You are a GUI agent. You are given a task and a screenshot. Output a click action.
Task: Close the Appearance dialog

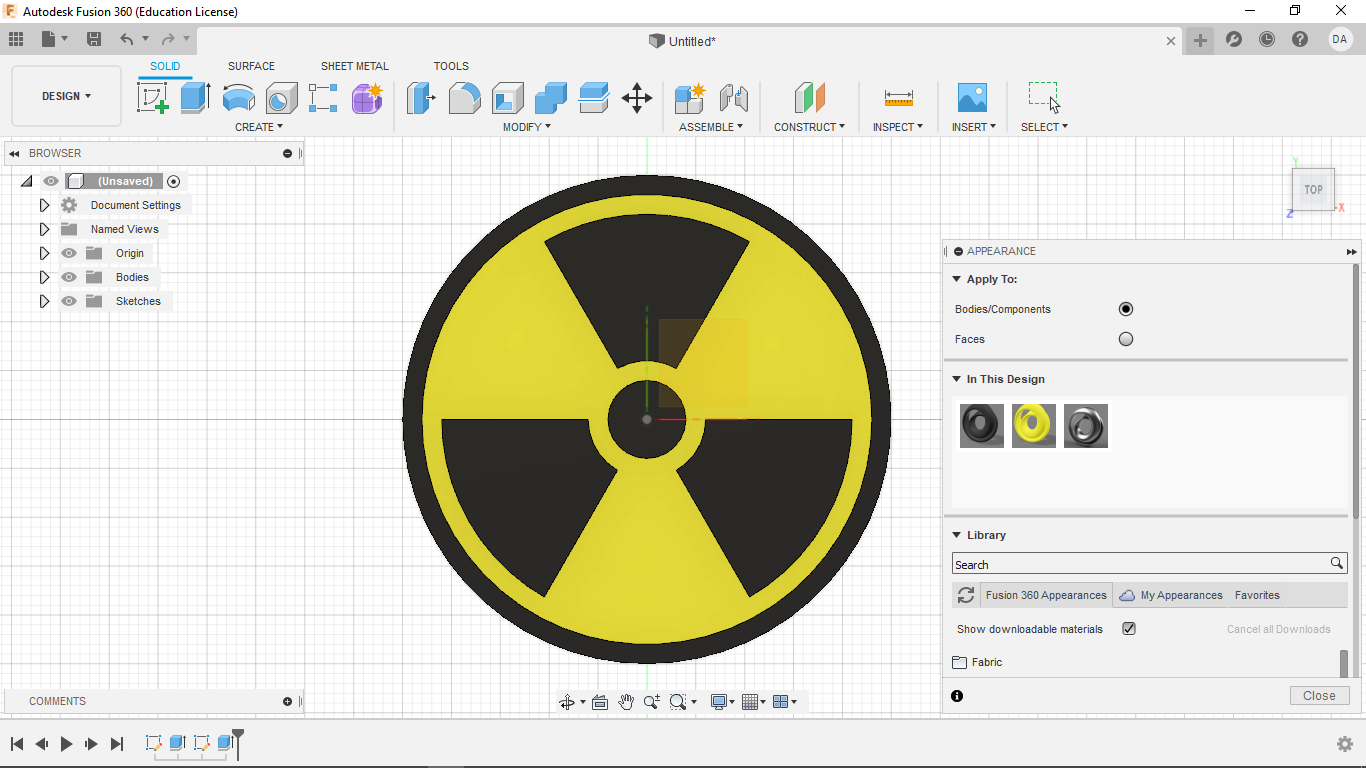1319,696
